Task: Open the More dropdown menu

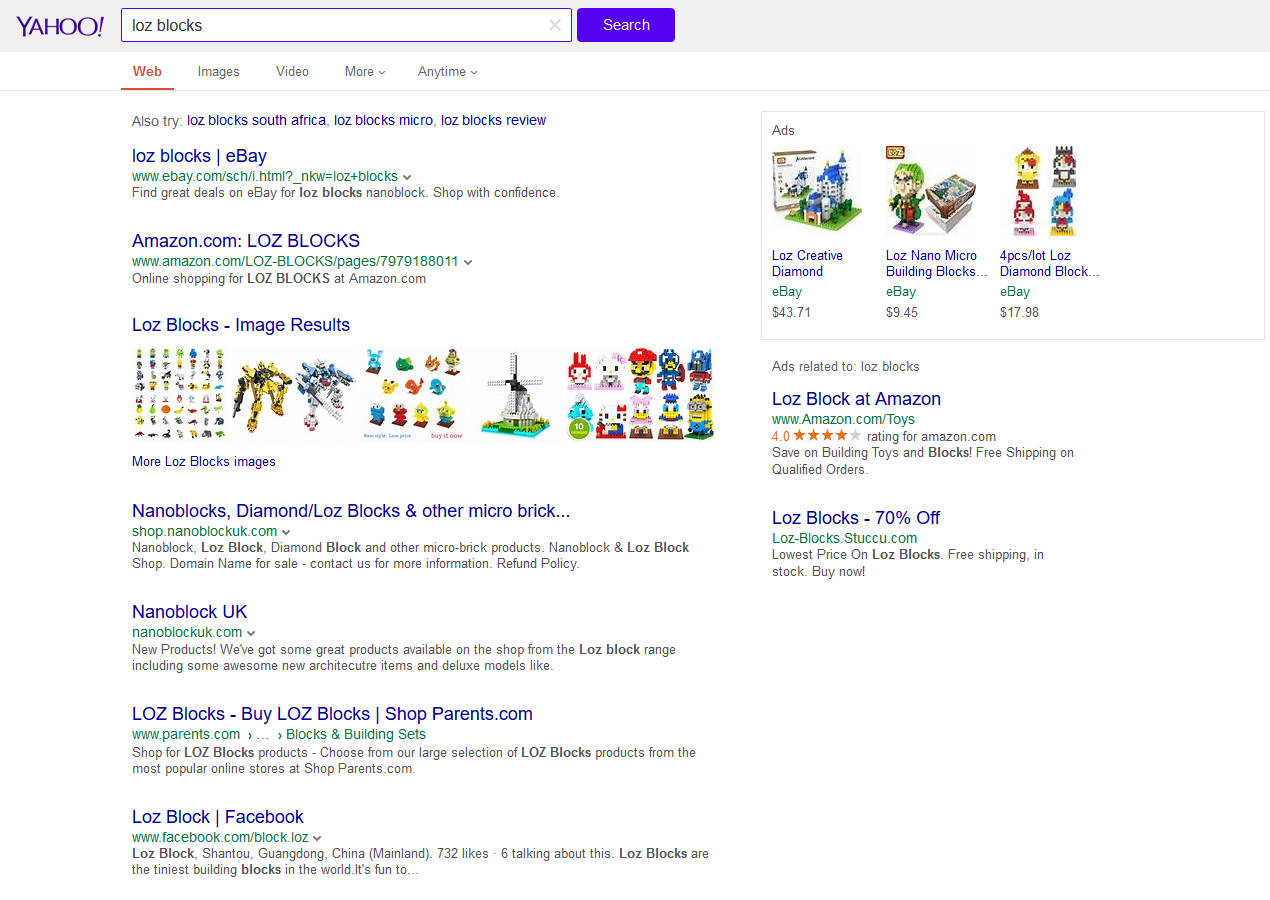Action: [365, 71]
